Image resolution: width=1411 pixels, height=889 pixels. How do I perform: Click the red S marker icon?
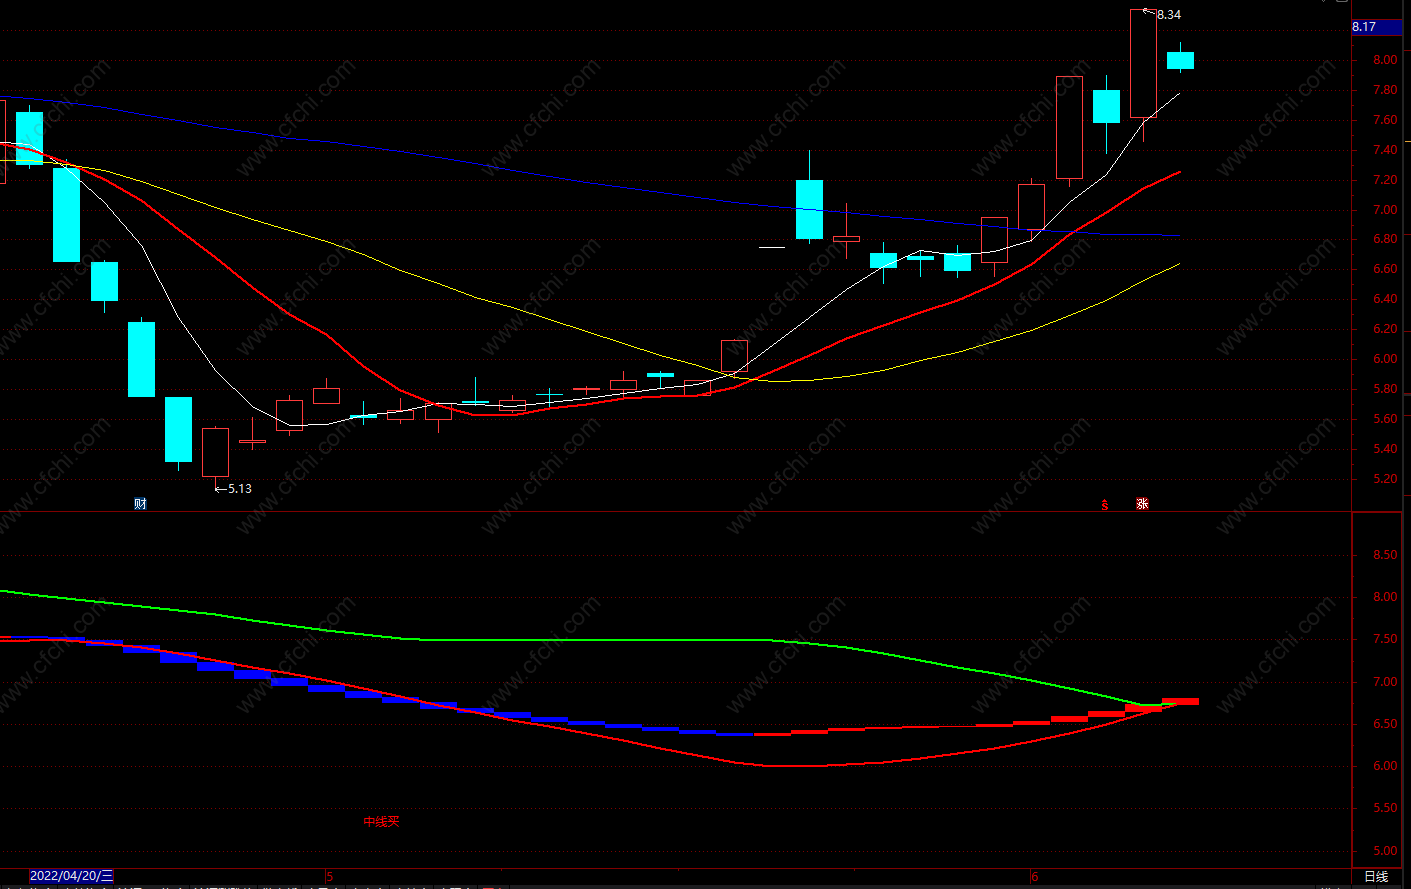pyautogui.click(x=1105, y=505)
